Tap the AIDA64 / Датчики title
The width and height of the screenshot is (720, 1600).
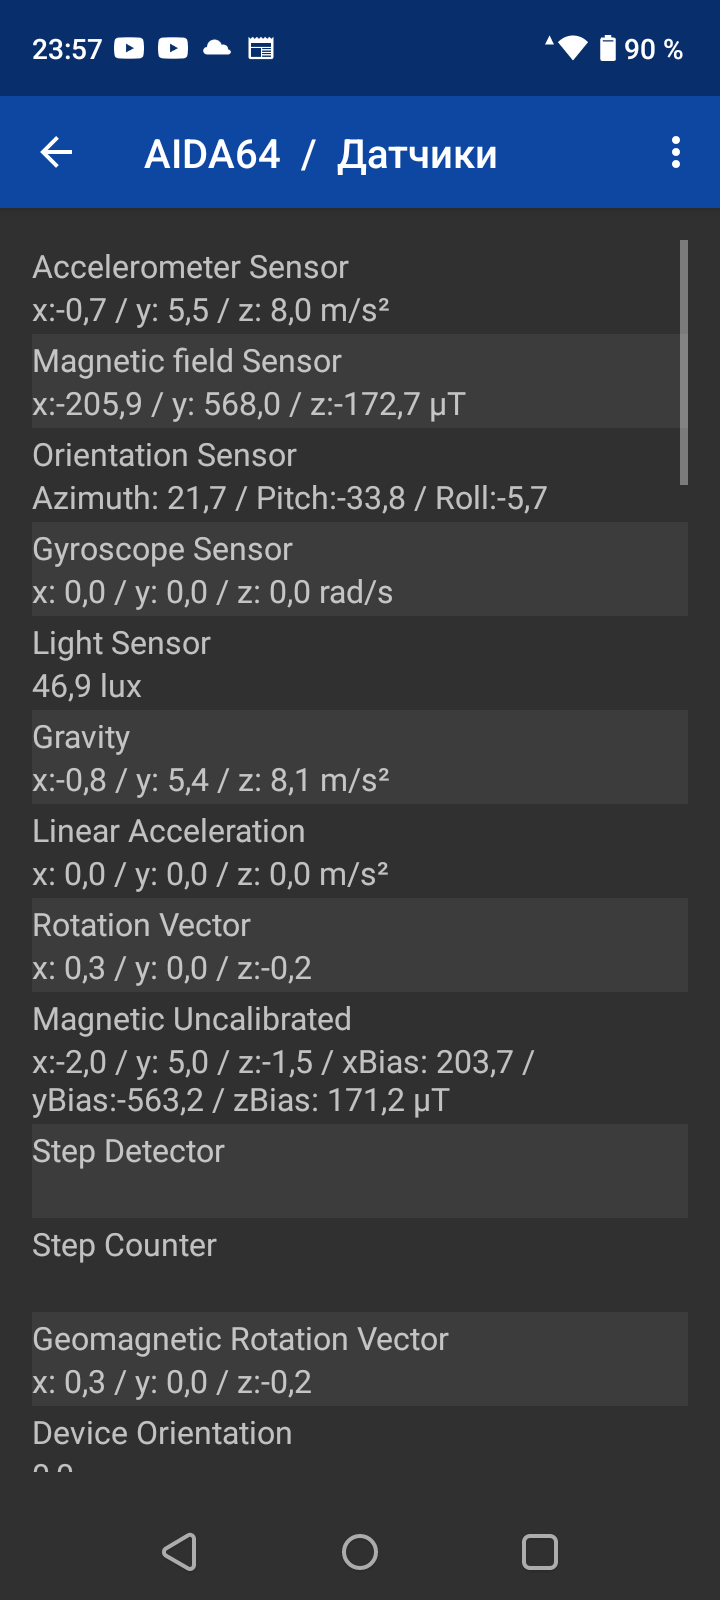pos(321,154)
